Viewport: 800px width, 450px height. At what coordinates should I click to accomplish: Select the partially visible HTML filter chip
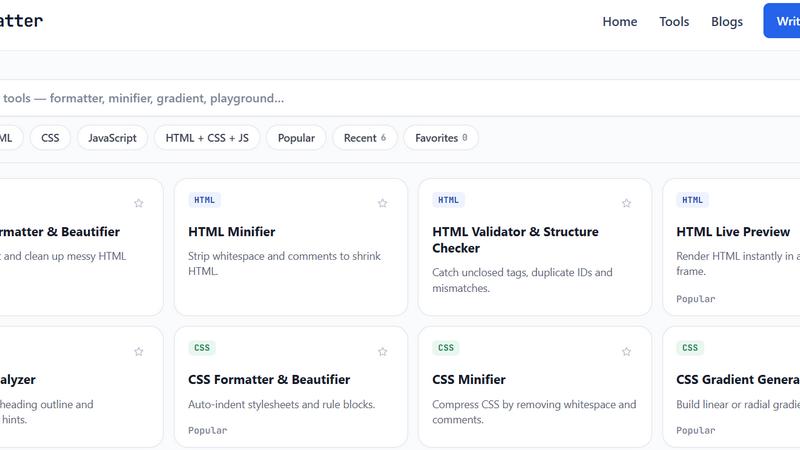10,138
